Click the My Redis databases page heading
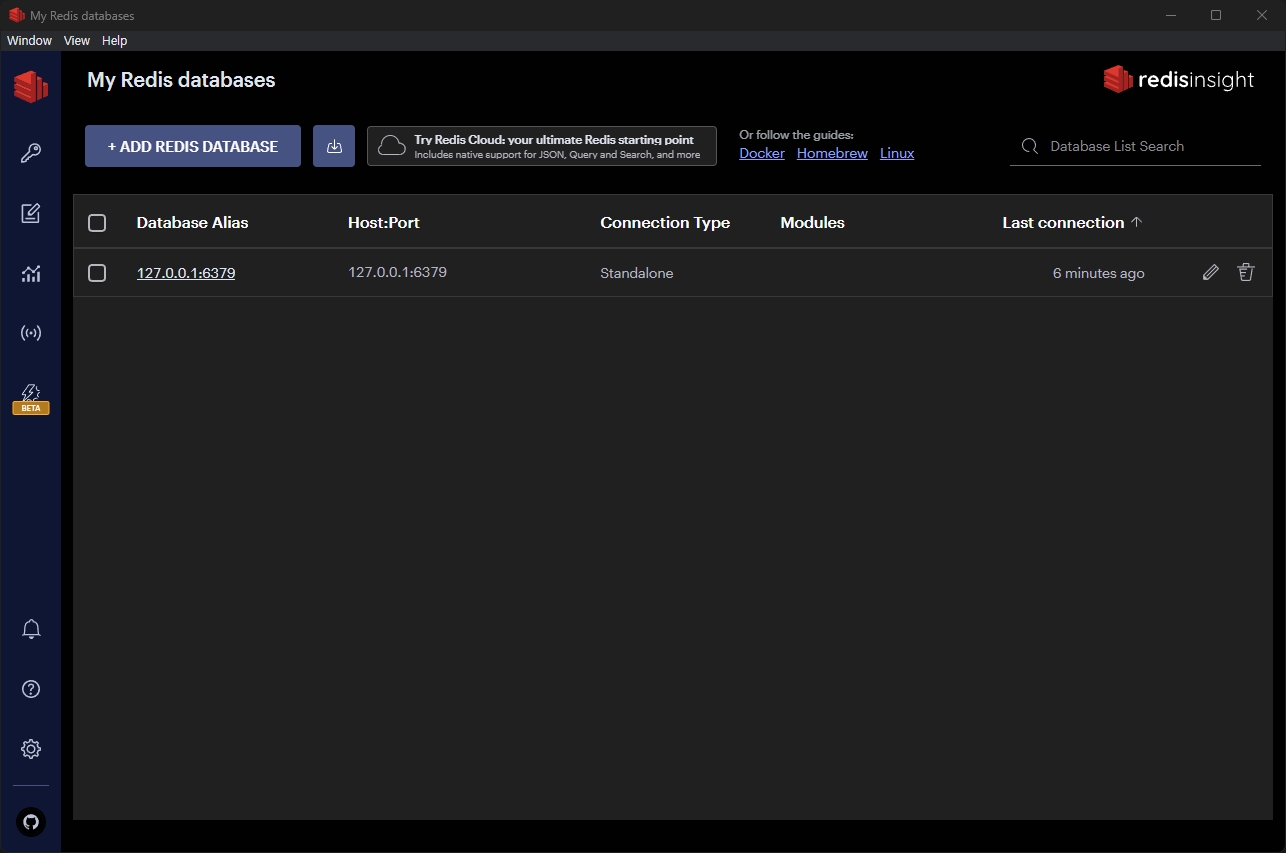Viewport: 1286px width, 853px height. (x=181, y=80)
